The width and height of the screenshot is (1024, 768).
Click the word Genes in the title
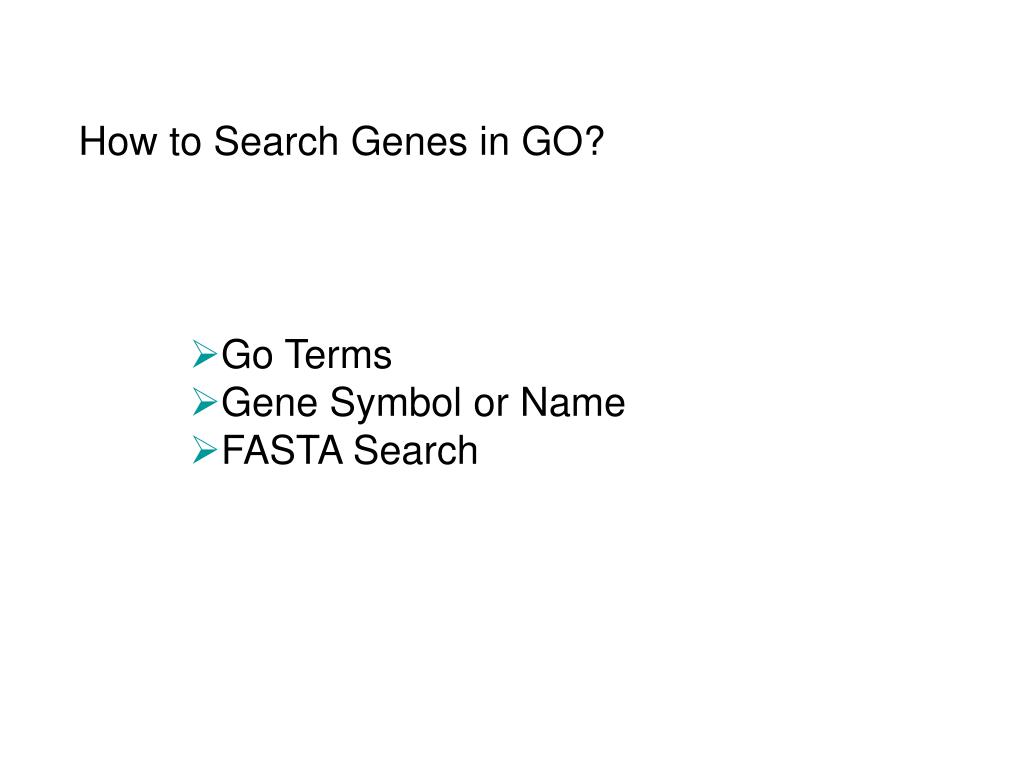point(409,141)
